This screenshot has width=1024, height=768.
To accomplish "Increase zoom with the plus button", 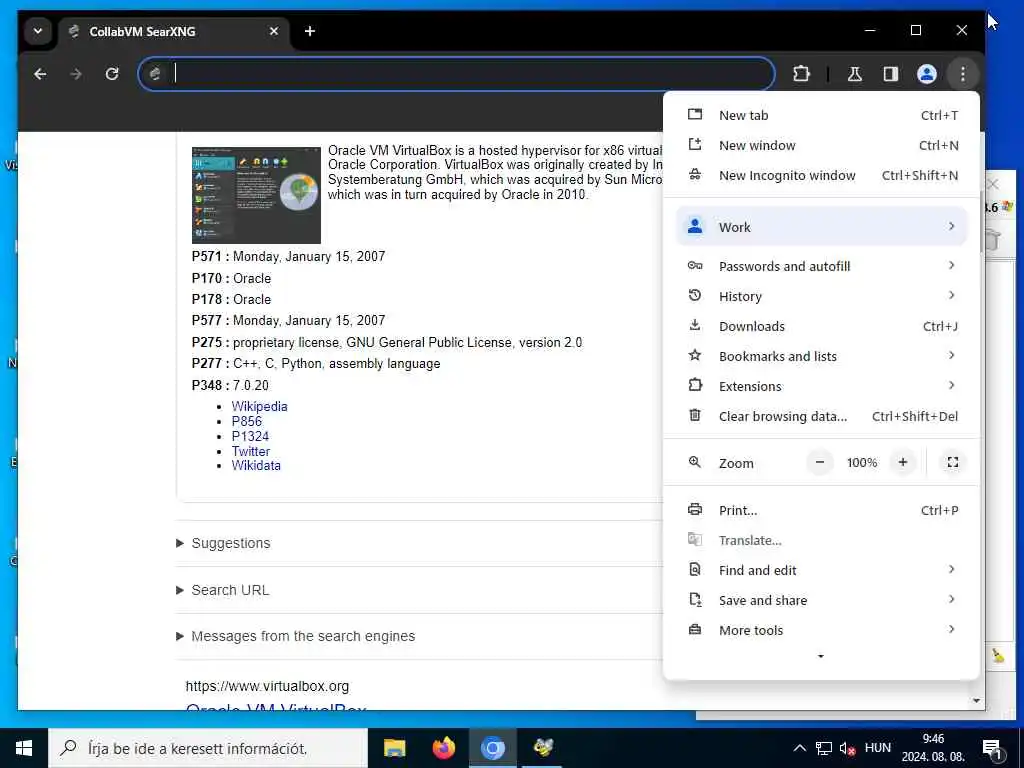I will click(x=903, y=462).
